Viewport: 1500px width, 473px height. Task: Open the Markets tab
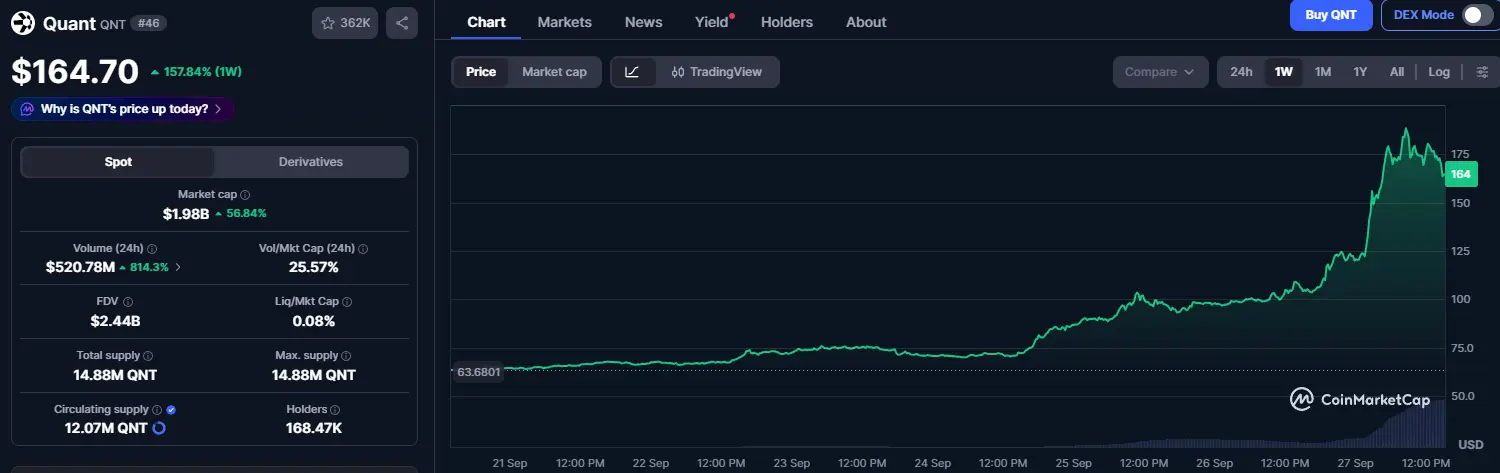564,22
